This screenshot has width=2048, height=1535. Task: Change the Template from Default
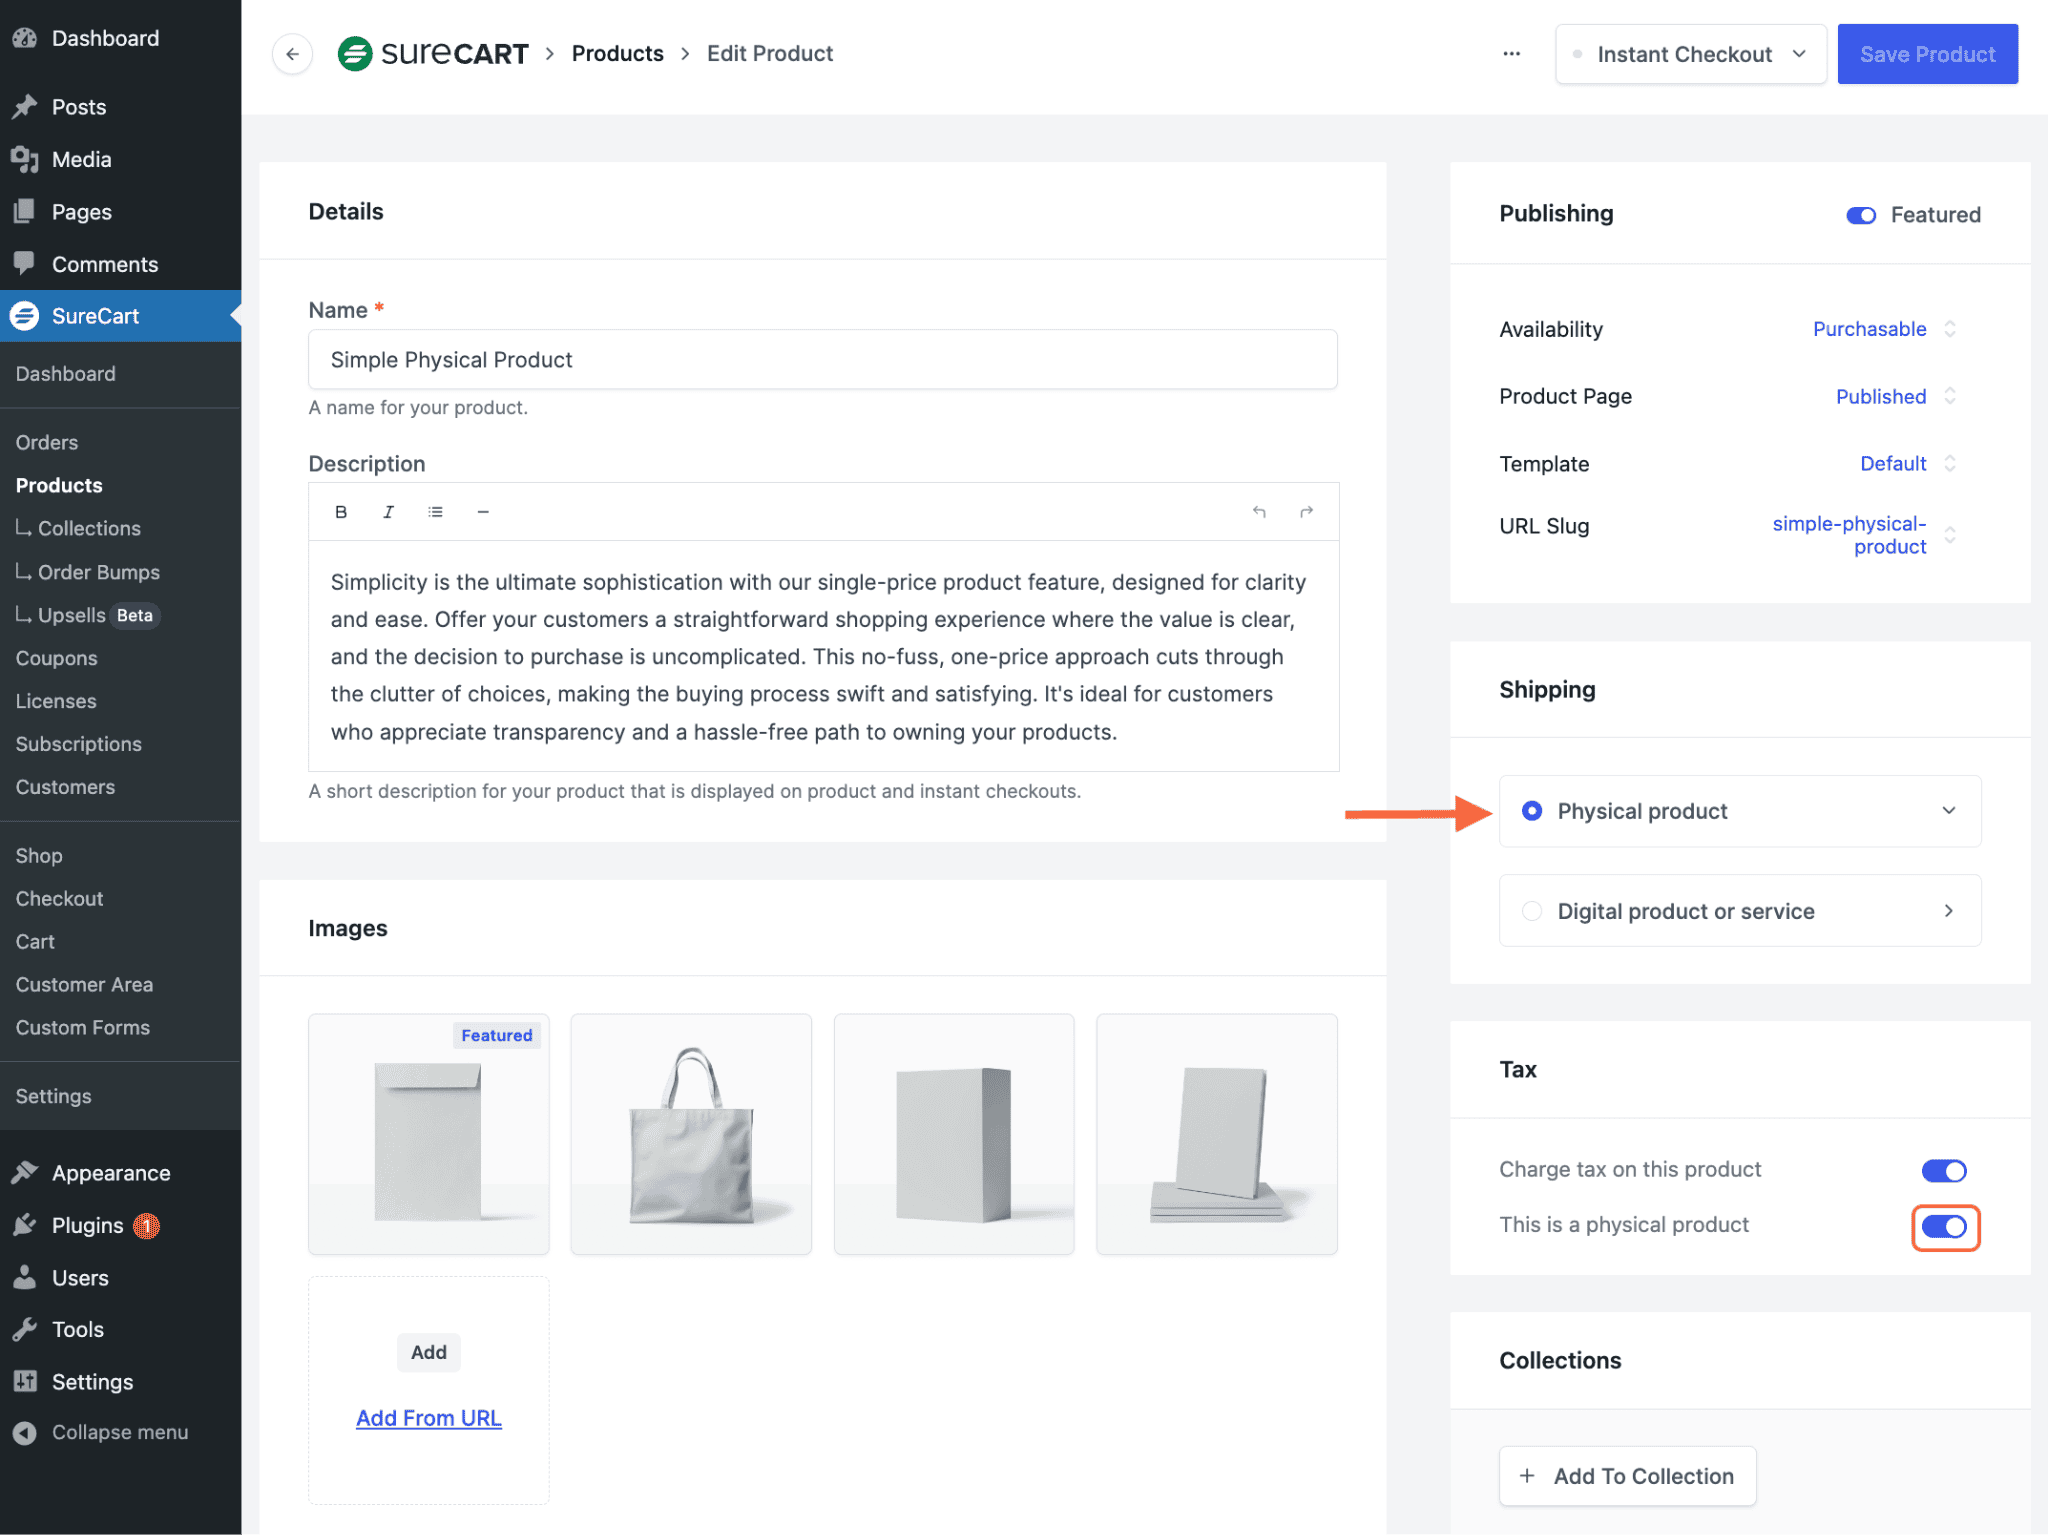[x=1893, y=463]
